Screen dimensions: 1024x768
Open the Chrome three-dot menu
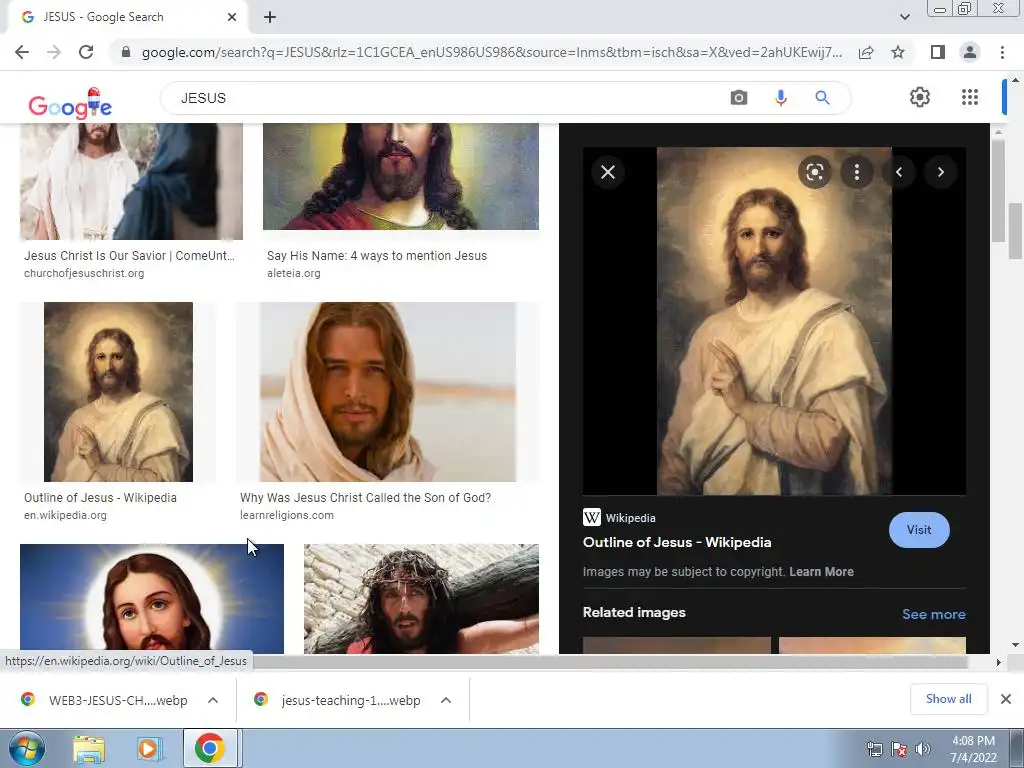click(x=1002, y=52)
